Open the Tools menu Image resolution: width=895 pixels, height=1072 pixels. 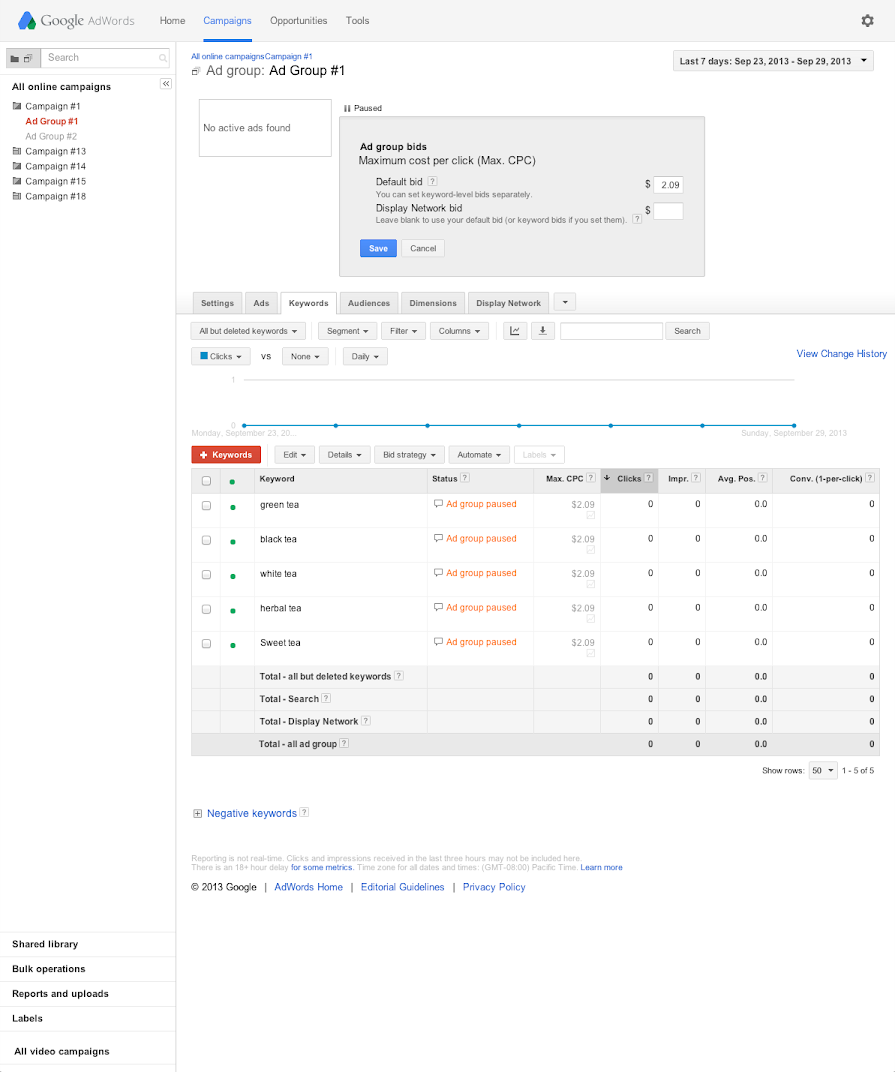(x=358, y=21)
